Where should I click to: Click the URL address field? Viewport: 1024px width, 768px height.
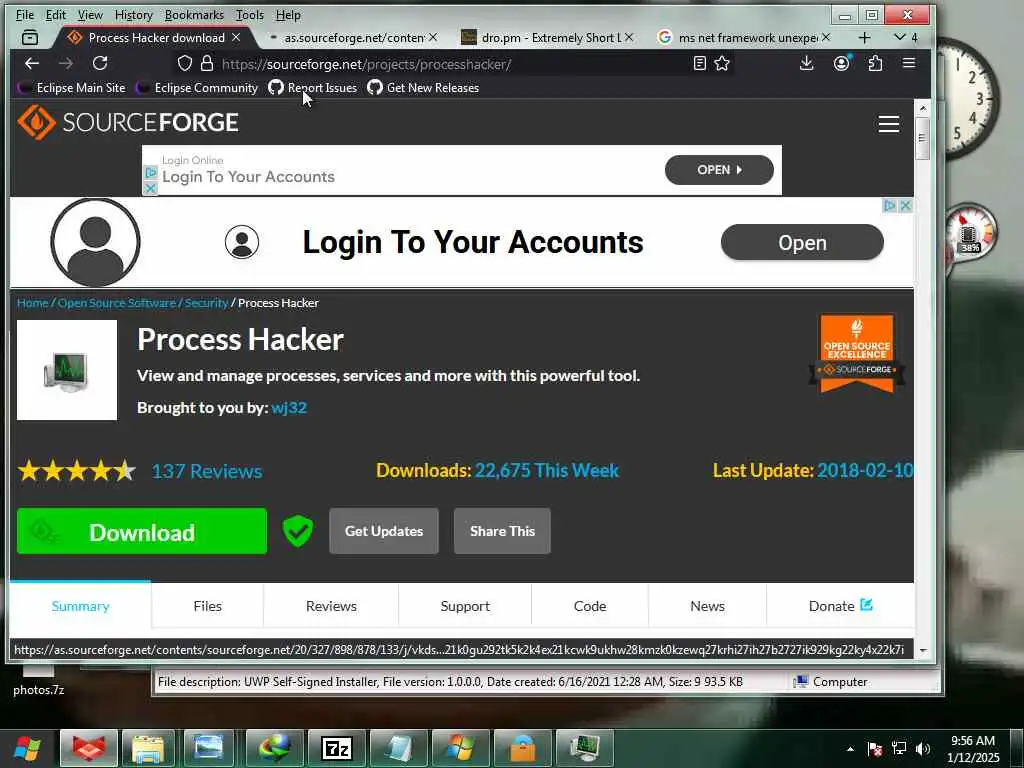pos(451,64)
